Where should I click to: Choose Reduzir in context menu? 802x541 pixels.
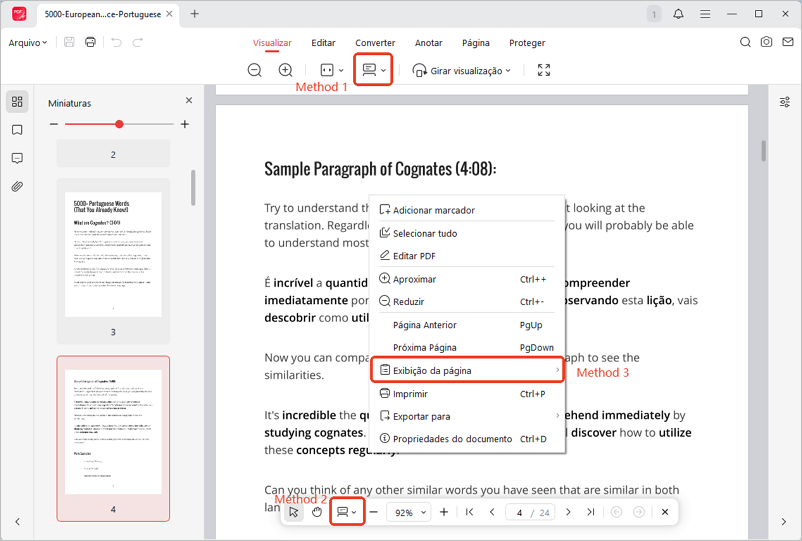pos(467,302)
